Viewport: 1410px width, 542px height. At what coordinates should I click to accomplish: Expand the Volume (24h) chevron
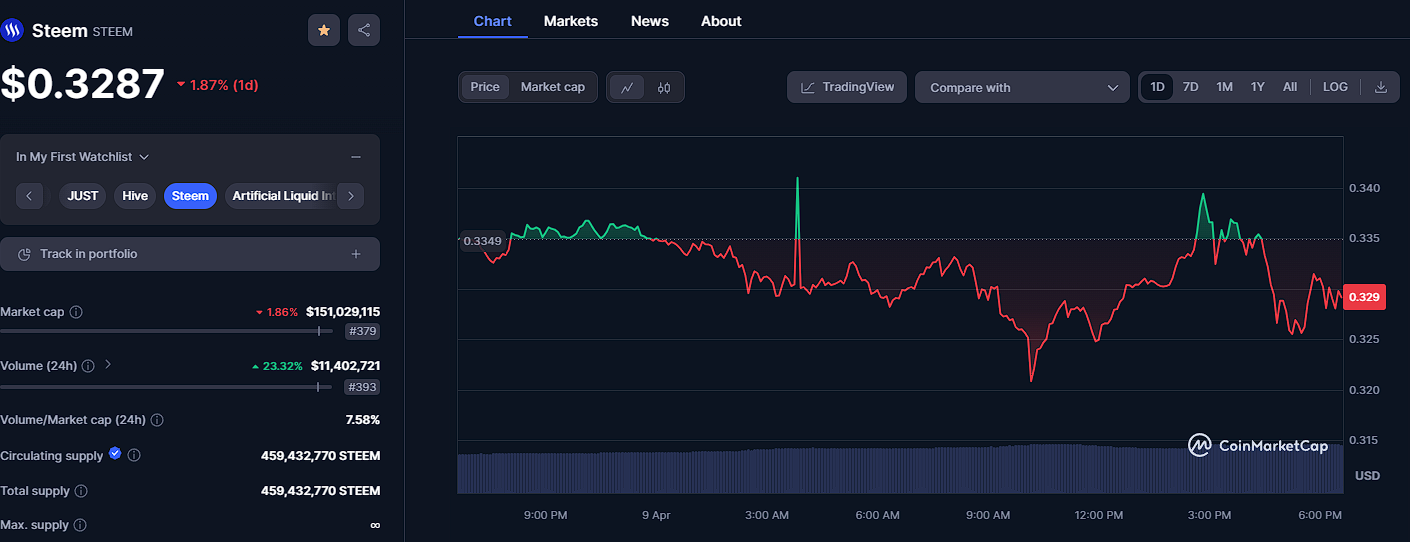tap(108, 365)
